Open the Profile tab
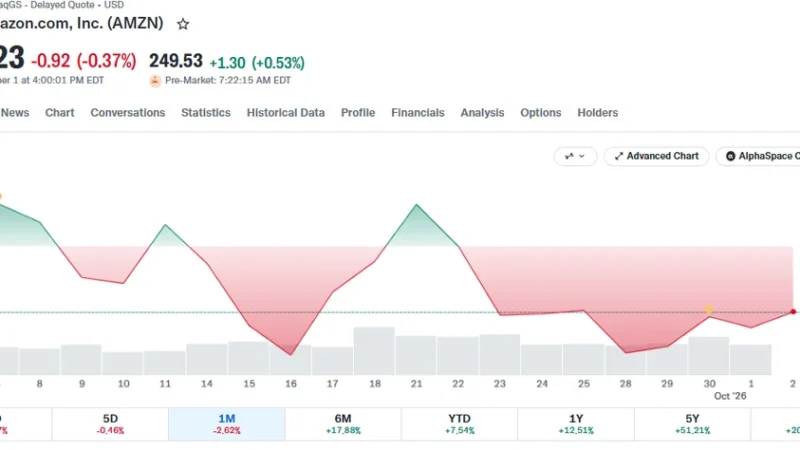Image resolution: width=800 pixels, height=450 pixels. 358,113
